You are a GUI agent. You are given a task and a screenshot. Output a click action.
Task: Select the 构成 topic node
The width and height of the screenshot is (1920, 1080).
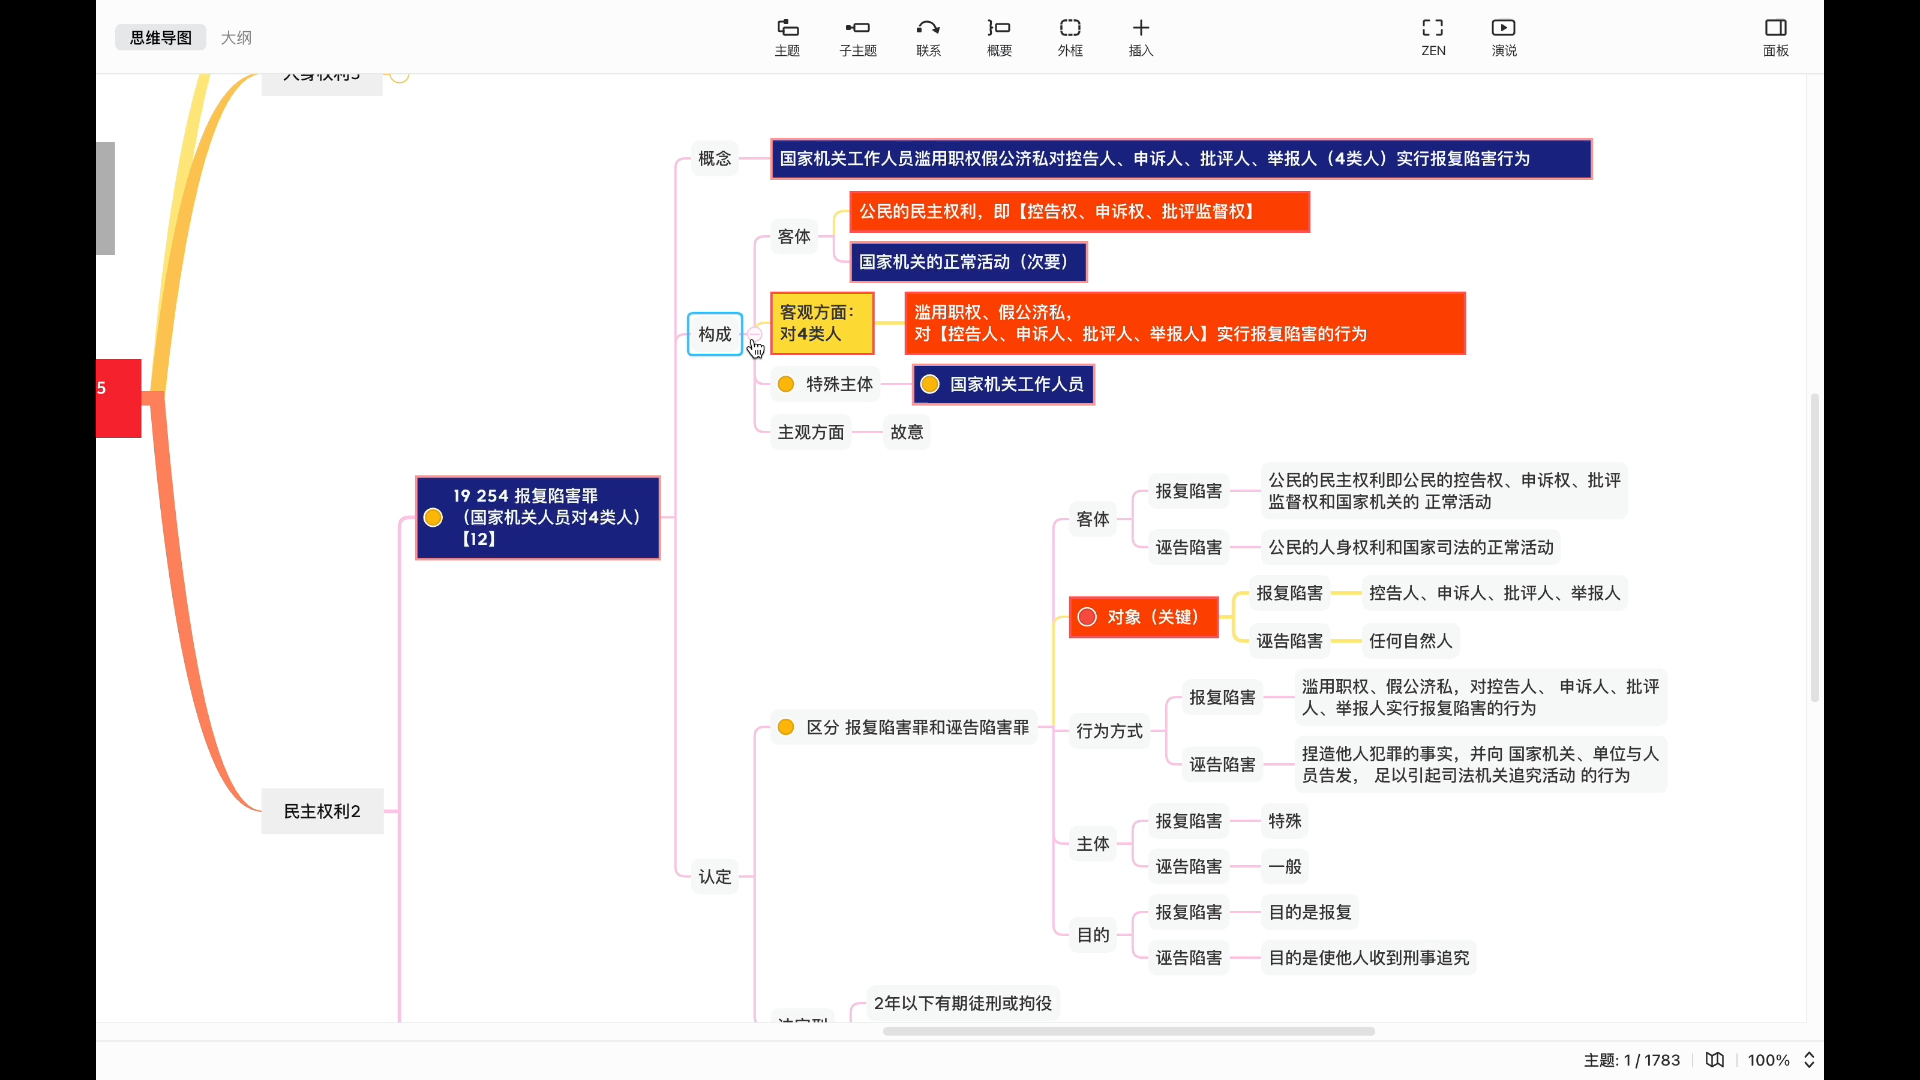click(x=715, y=334)
